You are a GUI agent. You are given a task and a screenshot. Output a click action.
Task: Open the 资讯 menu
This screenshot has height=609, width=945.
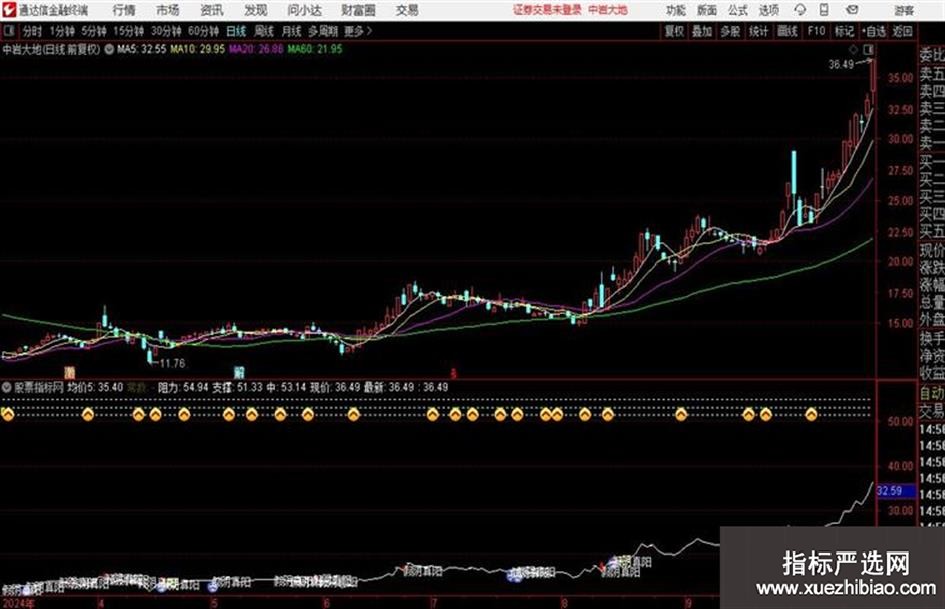[x=212, y=10]
